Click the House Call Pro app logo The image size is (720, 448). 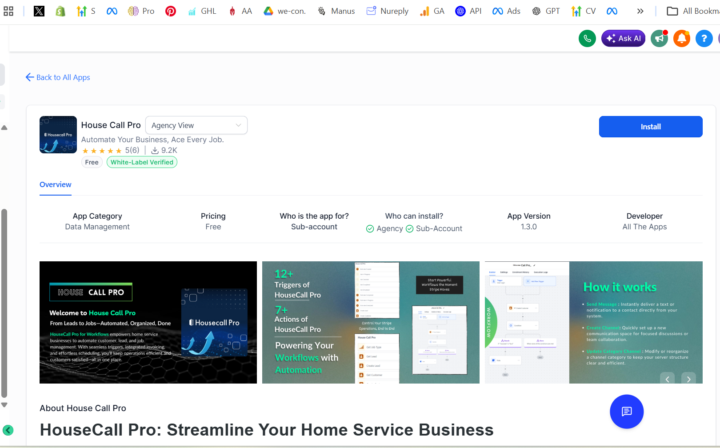(58, 134)
